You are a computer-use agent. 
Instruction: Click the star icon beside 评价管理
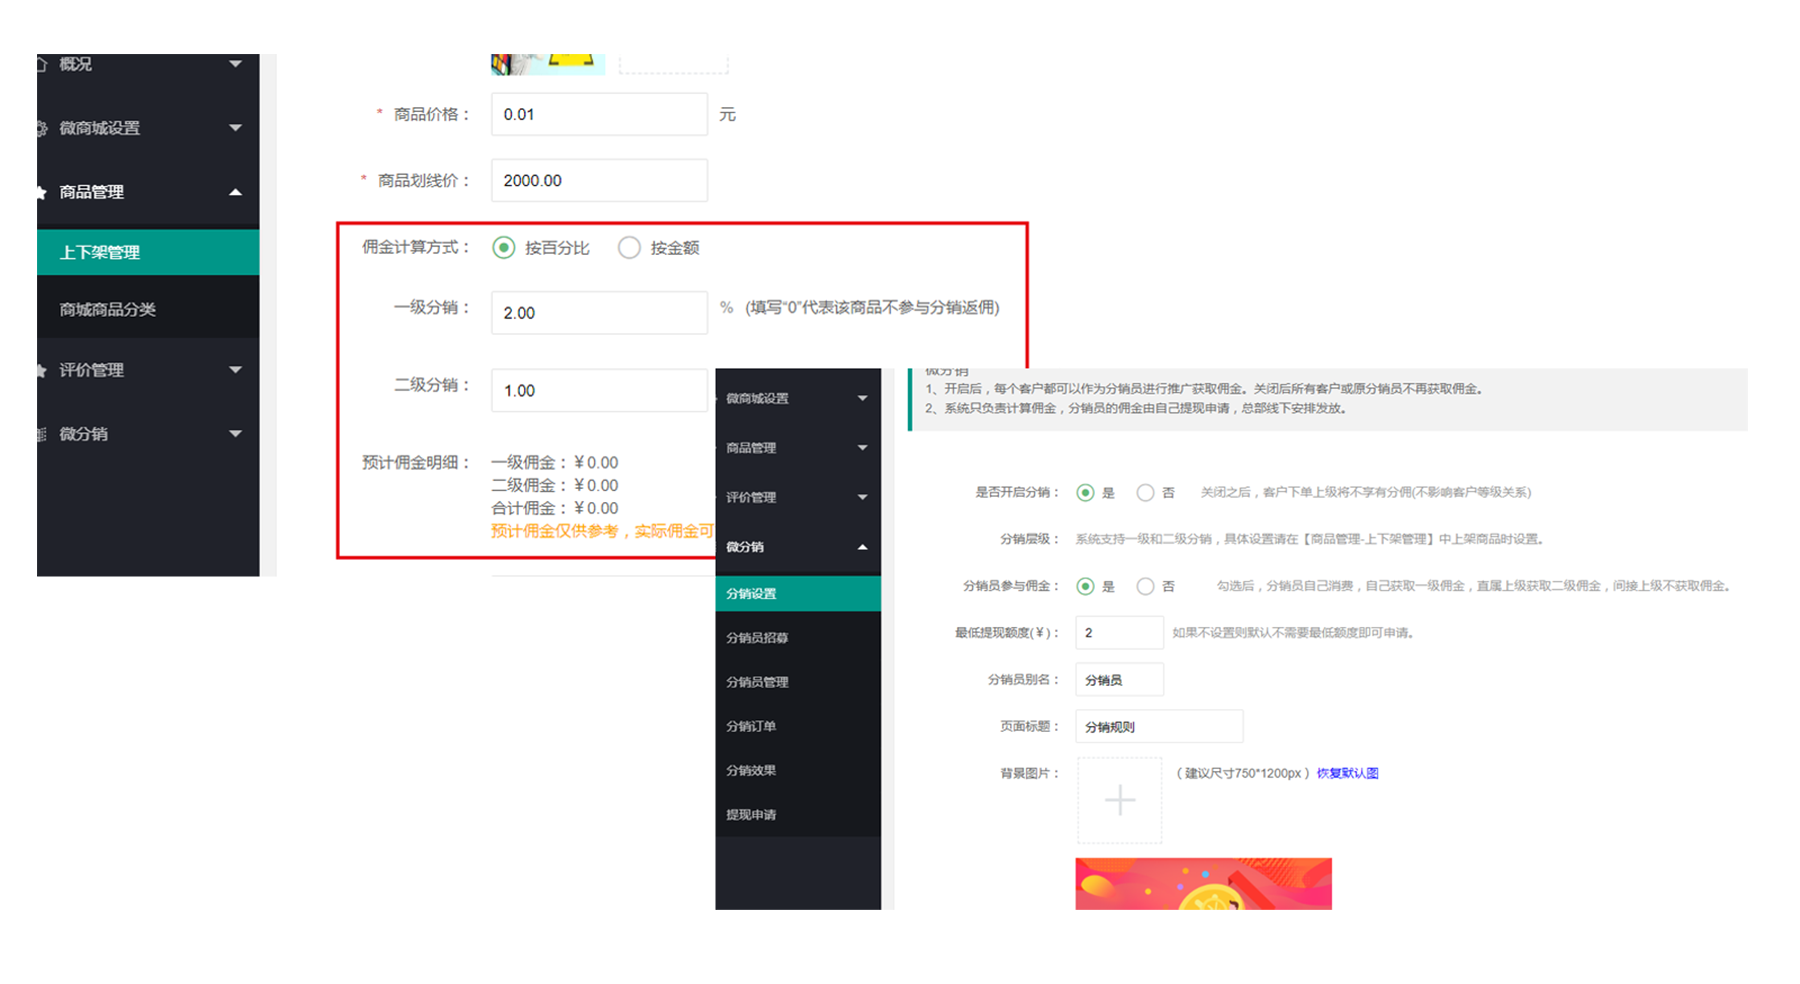click(42, 370)
